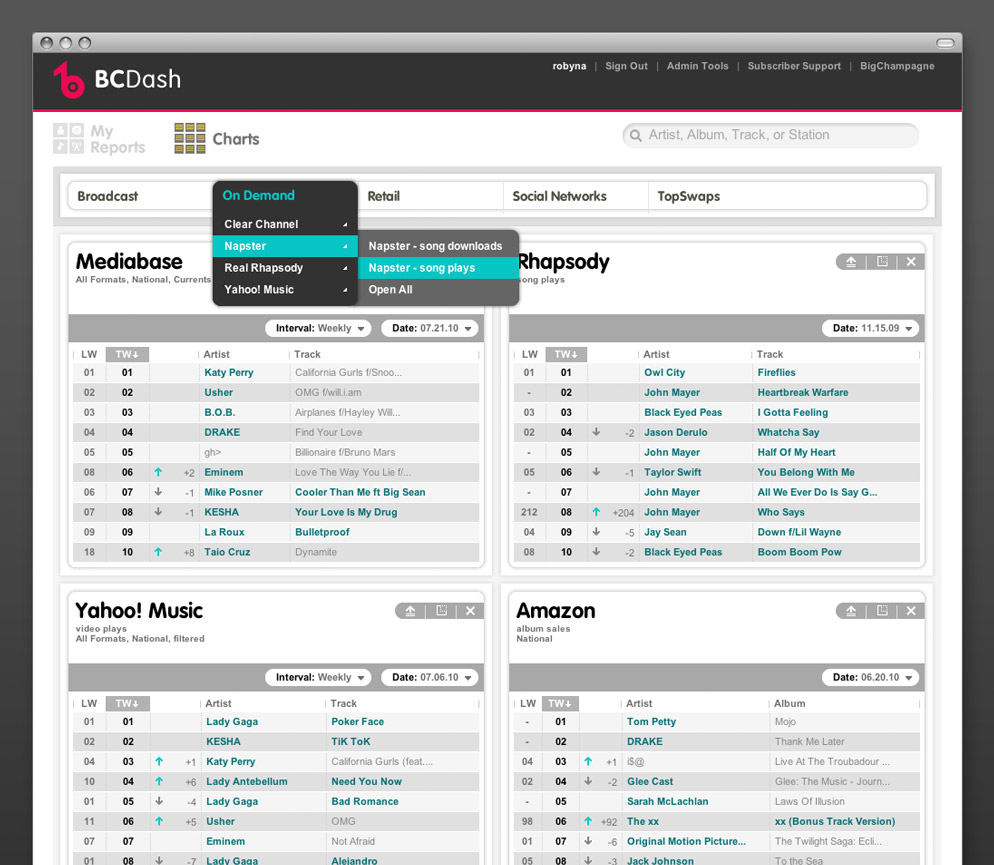Open the TopSwaps tab
Screen dimensions: 994x865
[688, 196]
